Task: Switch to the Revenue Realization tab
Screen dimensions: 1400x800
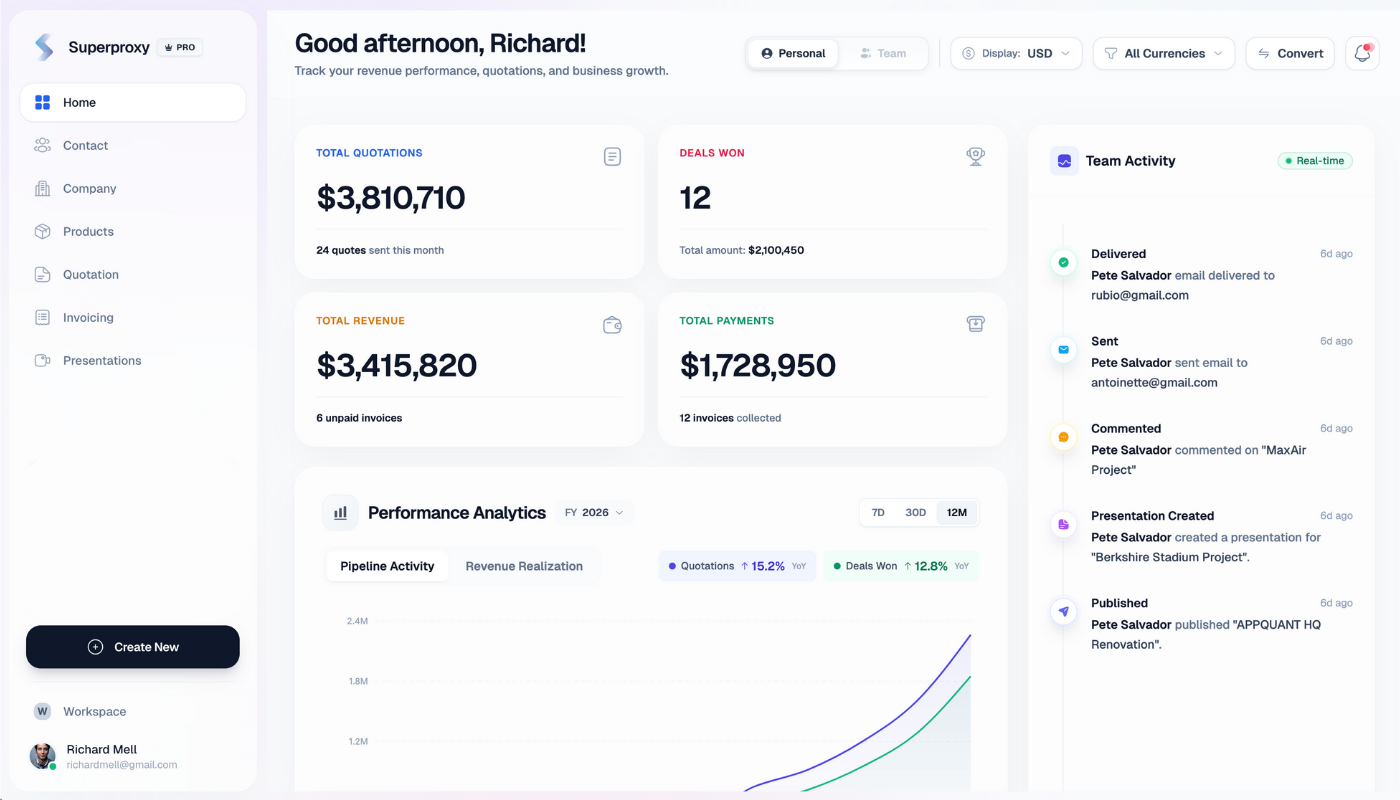Action: point(524,566)
